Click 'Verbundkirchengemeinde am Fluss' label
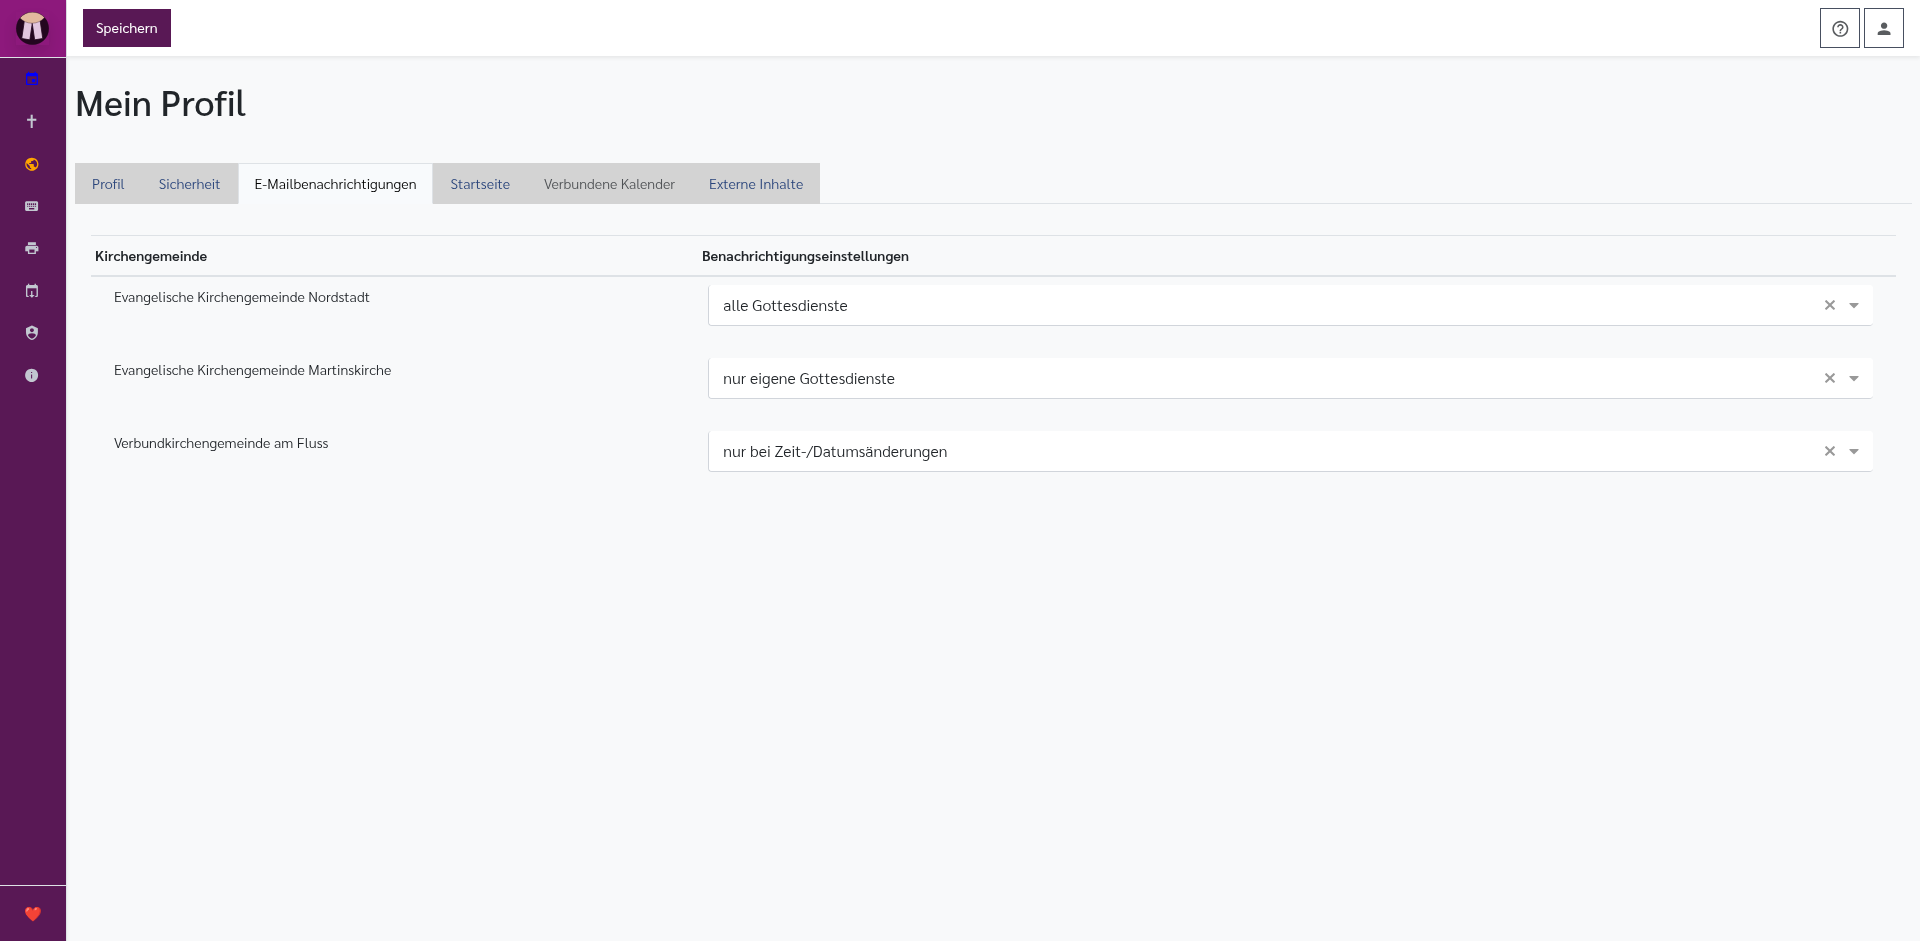1920x941 pixels. (221, 443)
